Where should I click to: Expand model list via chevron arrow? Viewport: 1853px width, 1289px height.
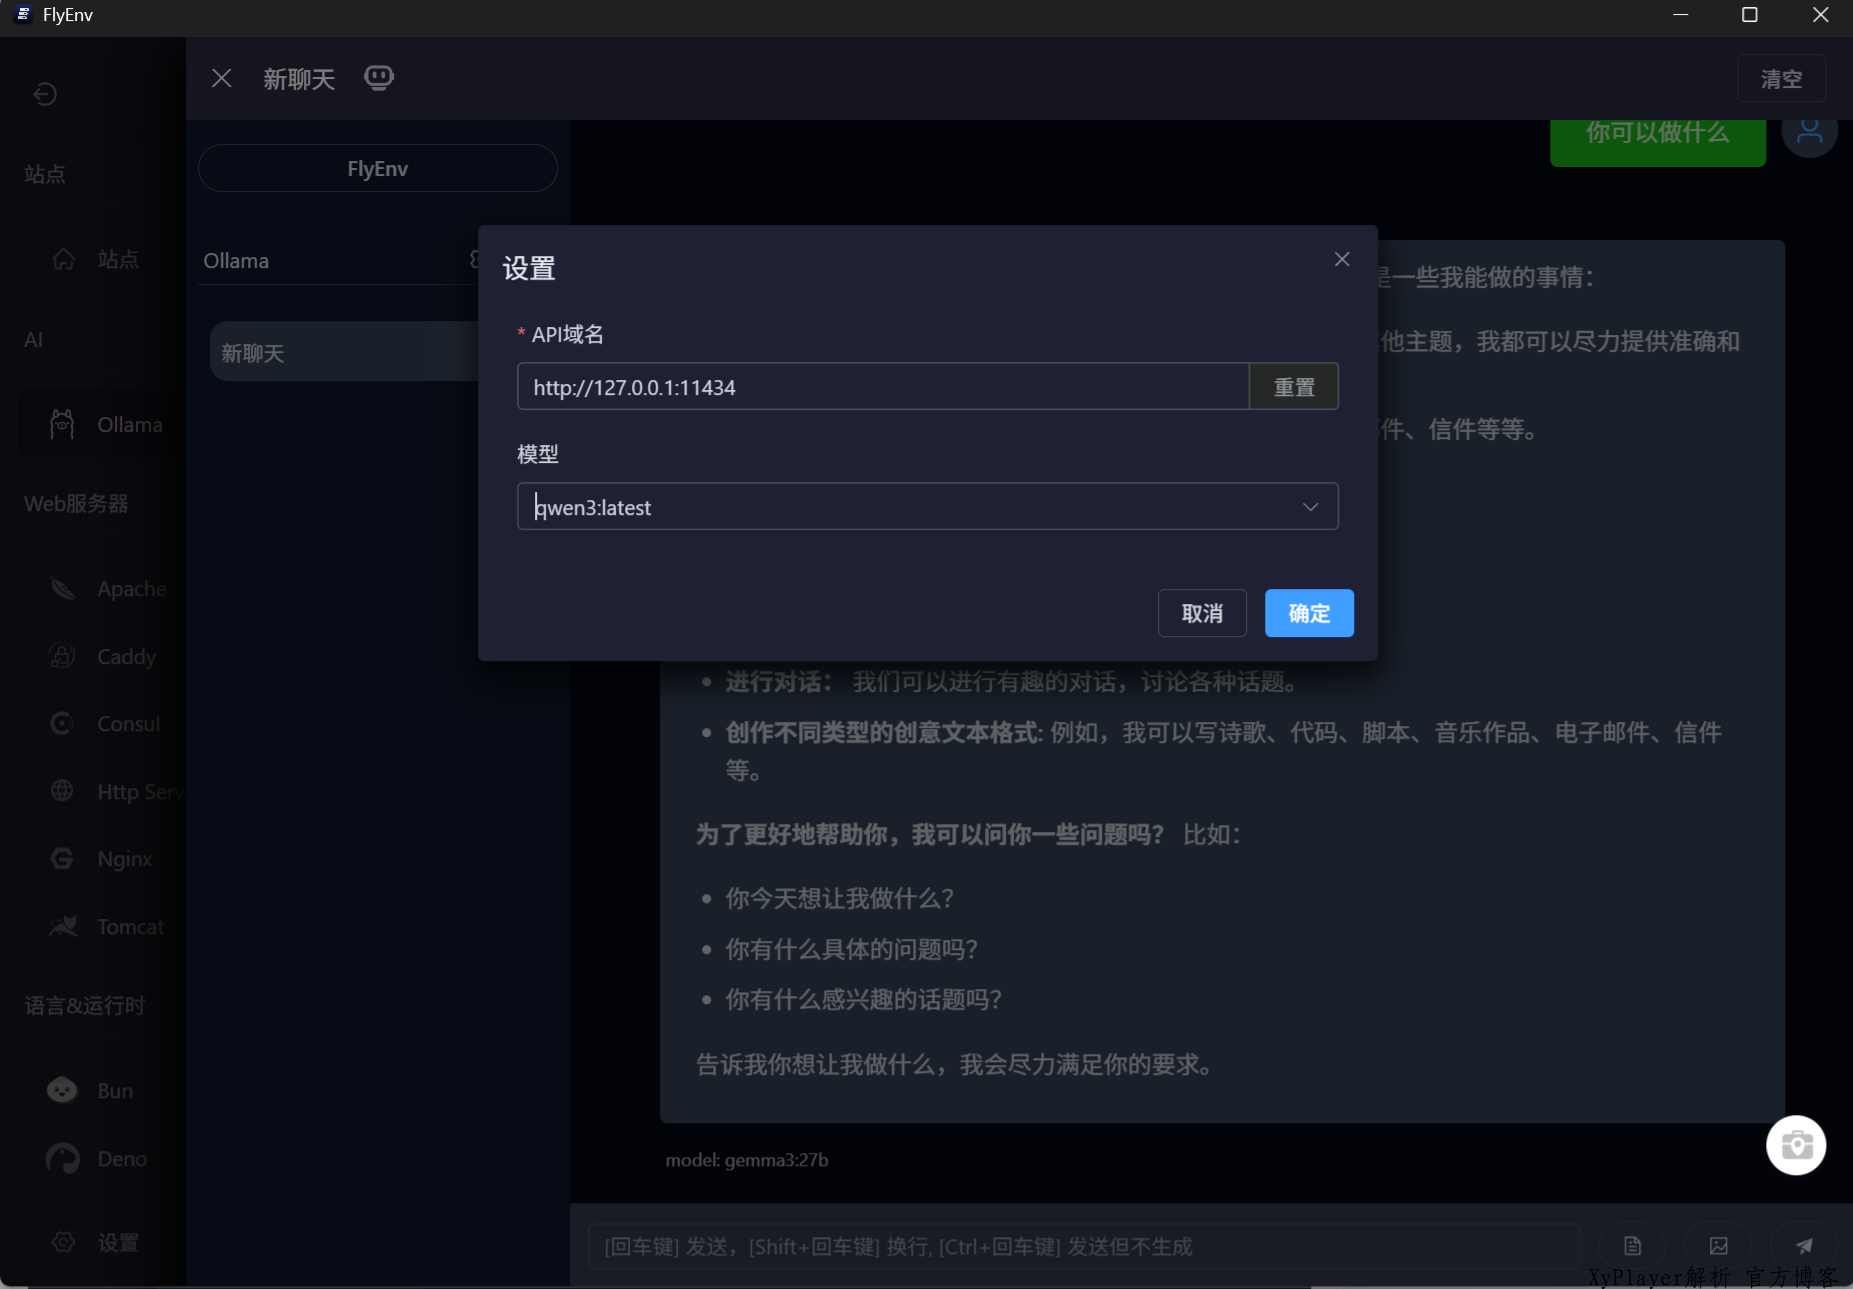1310,507
